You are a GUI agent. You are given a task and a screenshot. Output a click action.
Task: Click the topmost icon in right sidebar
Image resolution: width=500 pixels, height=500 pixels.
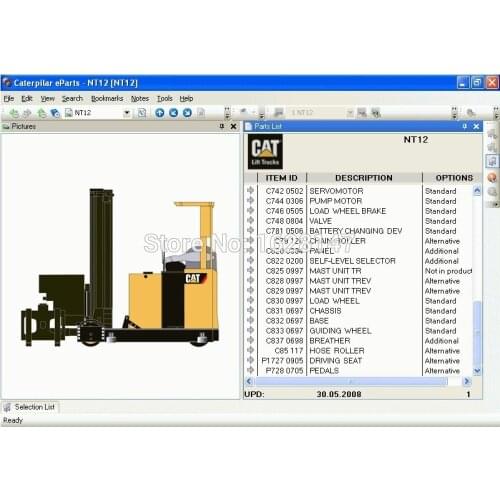point(492,133)
